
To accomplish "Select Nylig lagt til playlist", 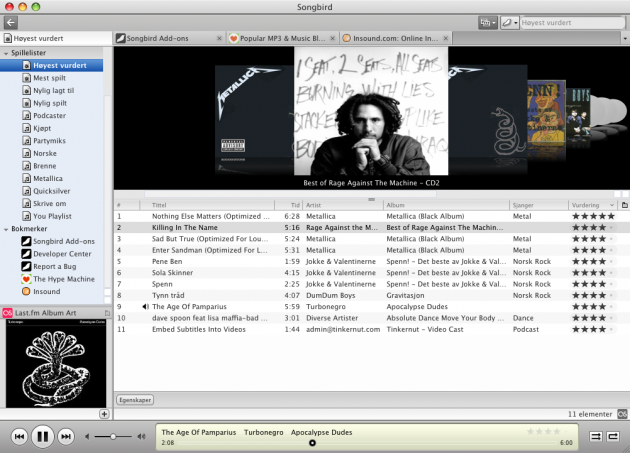I will [53, 90].
